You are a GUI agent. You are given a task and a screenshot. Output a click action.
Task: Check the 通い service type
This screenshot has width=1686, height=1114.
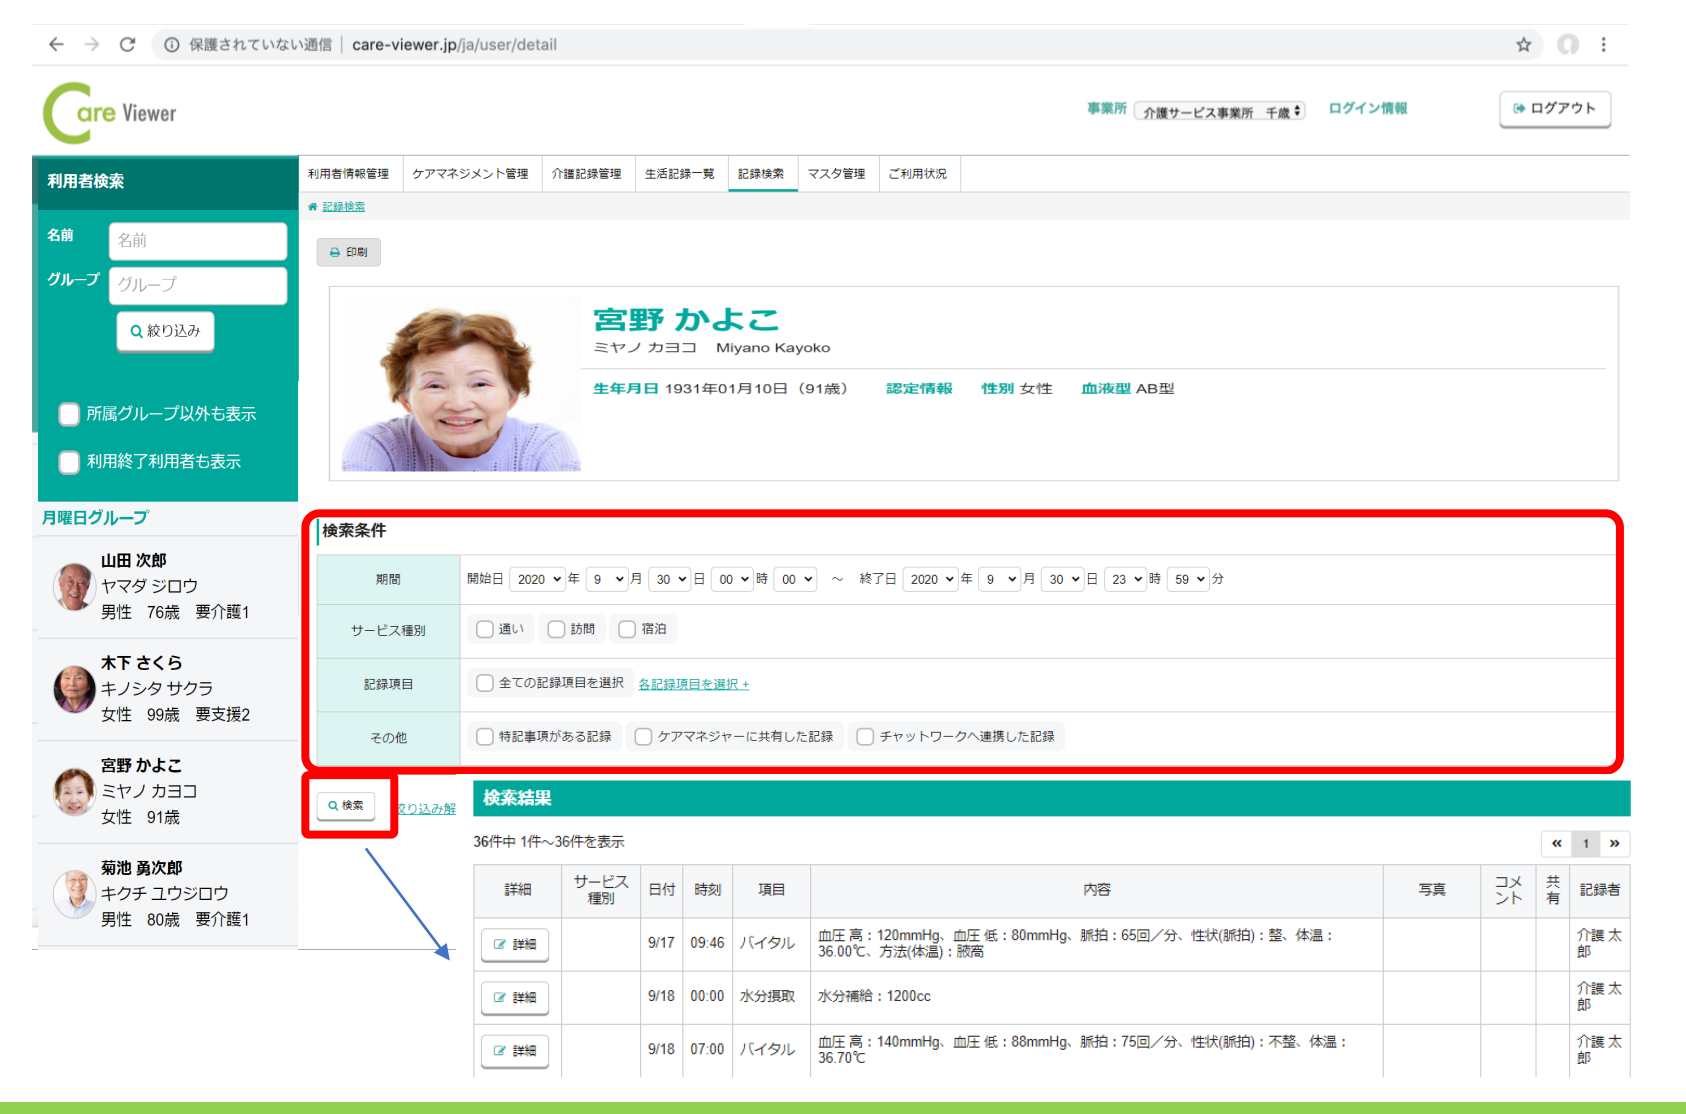[485, 629]
